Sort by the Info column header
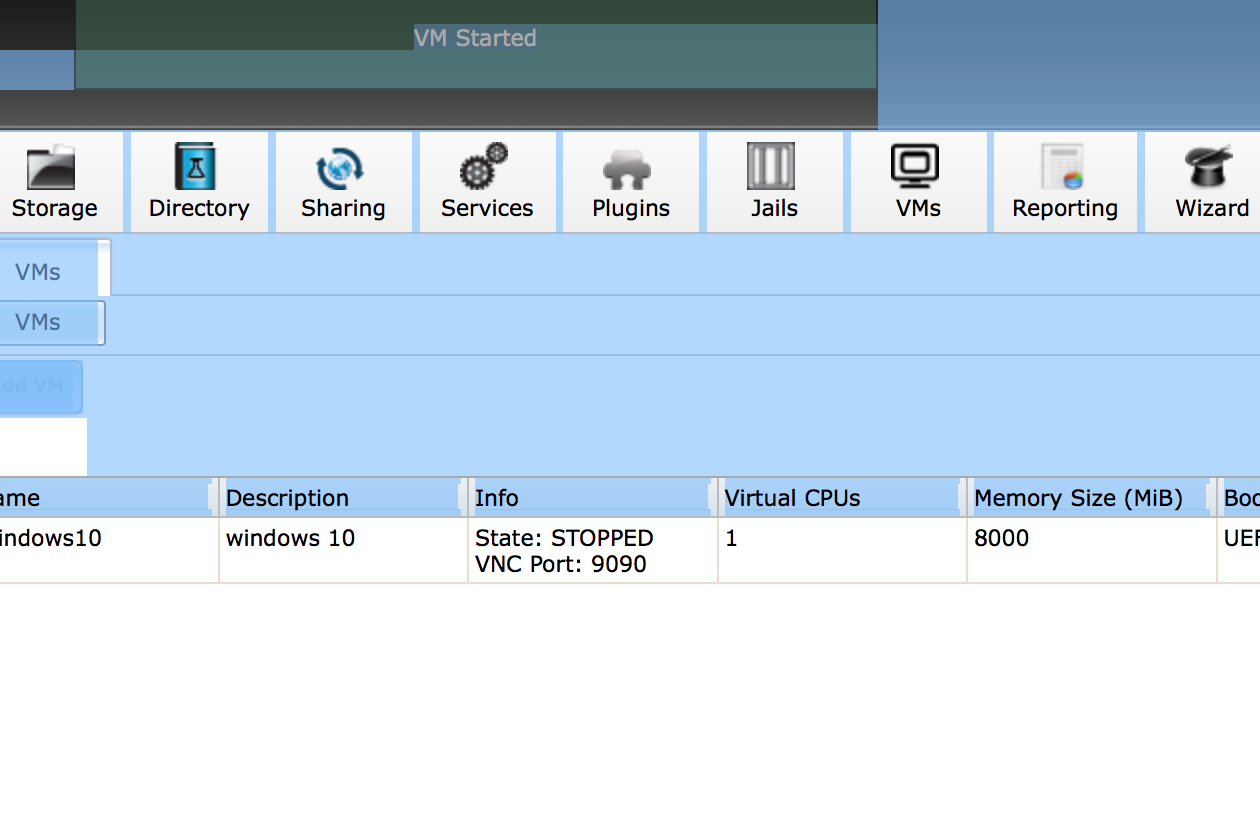 pyautogui.click(x=593, y=498)
